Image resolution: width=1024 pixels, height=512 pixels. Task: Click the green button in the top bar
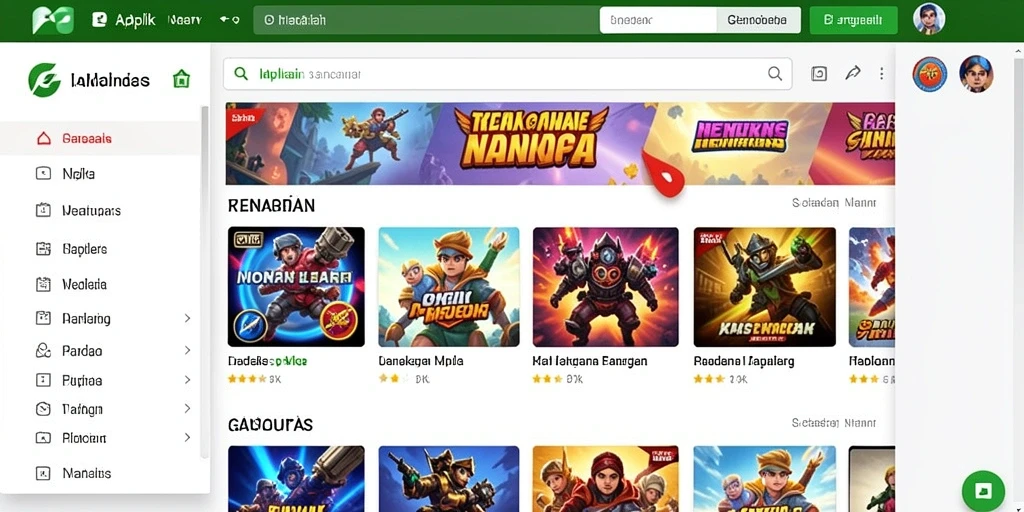853,20
